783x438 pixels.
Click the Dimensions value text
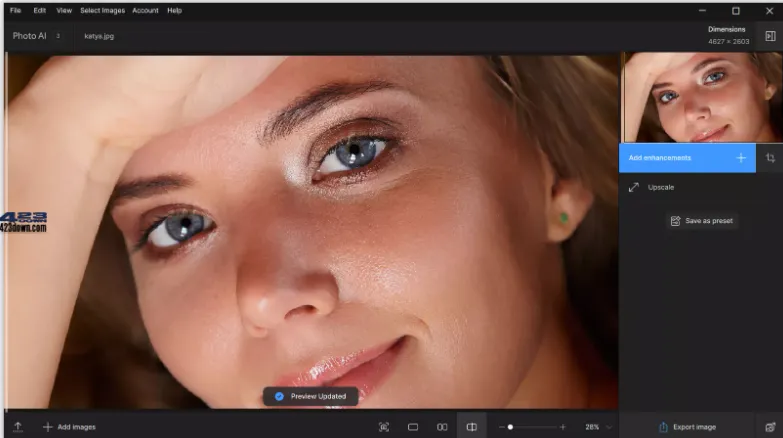coord(729,41)
